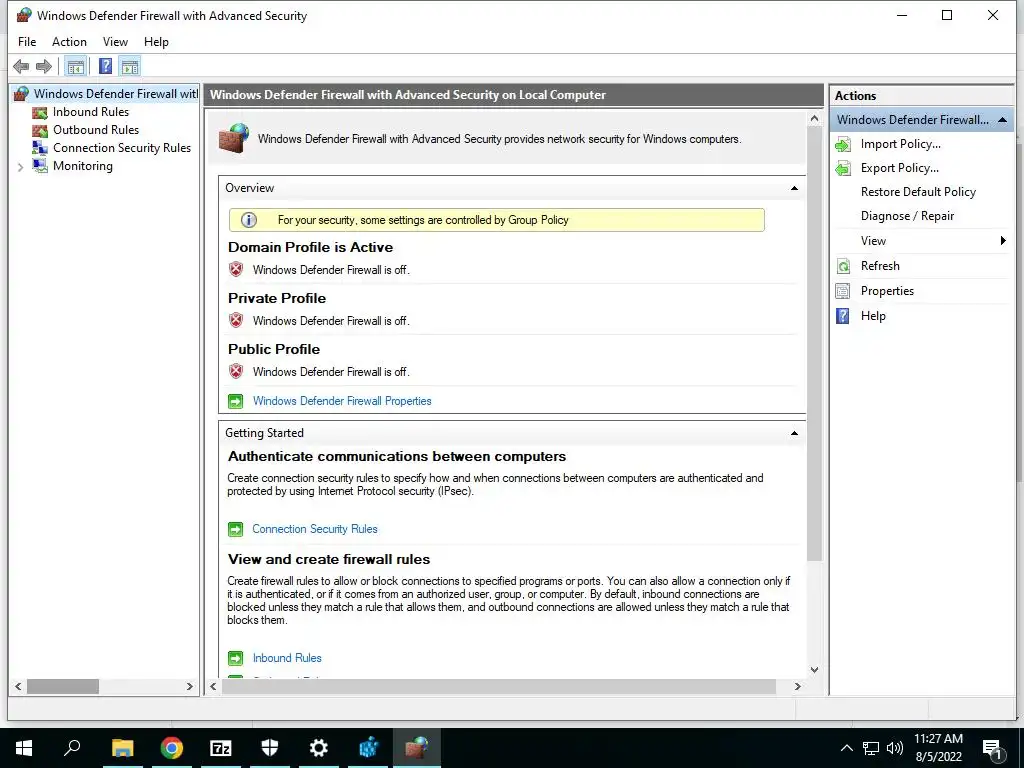Viewport: 1024px width, 768px height.
Task: Click the Refresh icon in Actions pane
Action: click(x=843, y=266)
